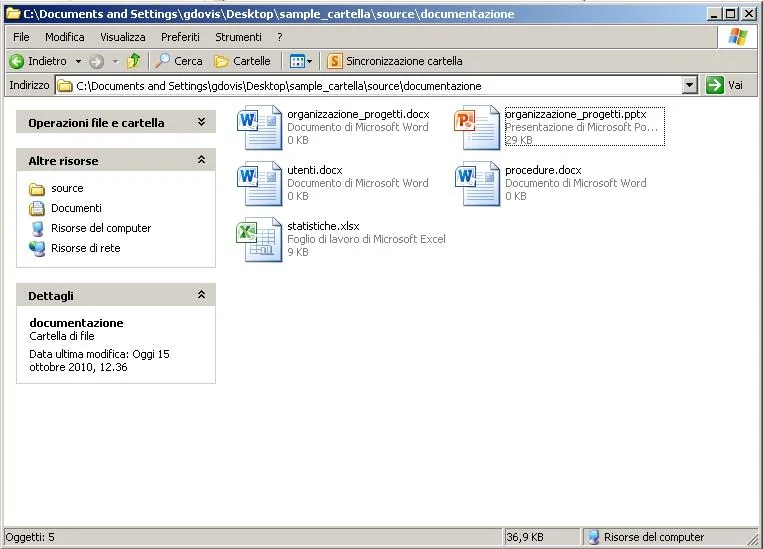Click Documenti folder icon in sidebar
The width and height of the screenshot is (763, 549).
[37, 208]
